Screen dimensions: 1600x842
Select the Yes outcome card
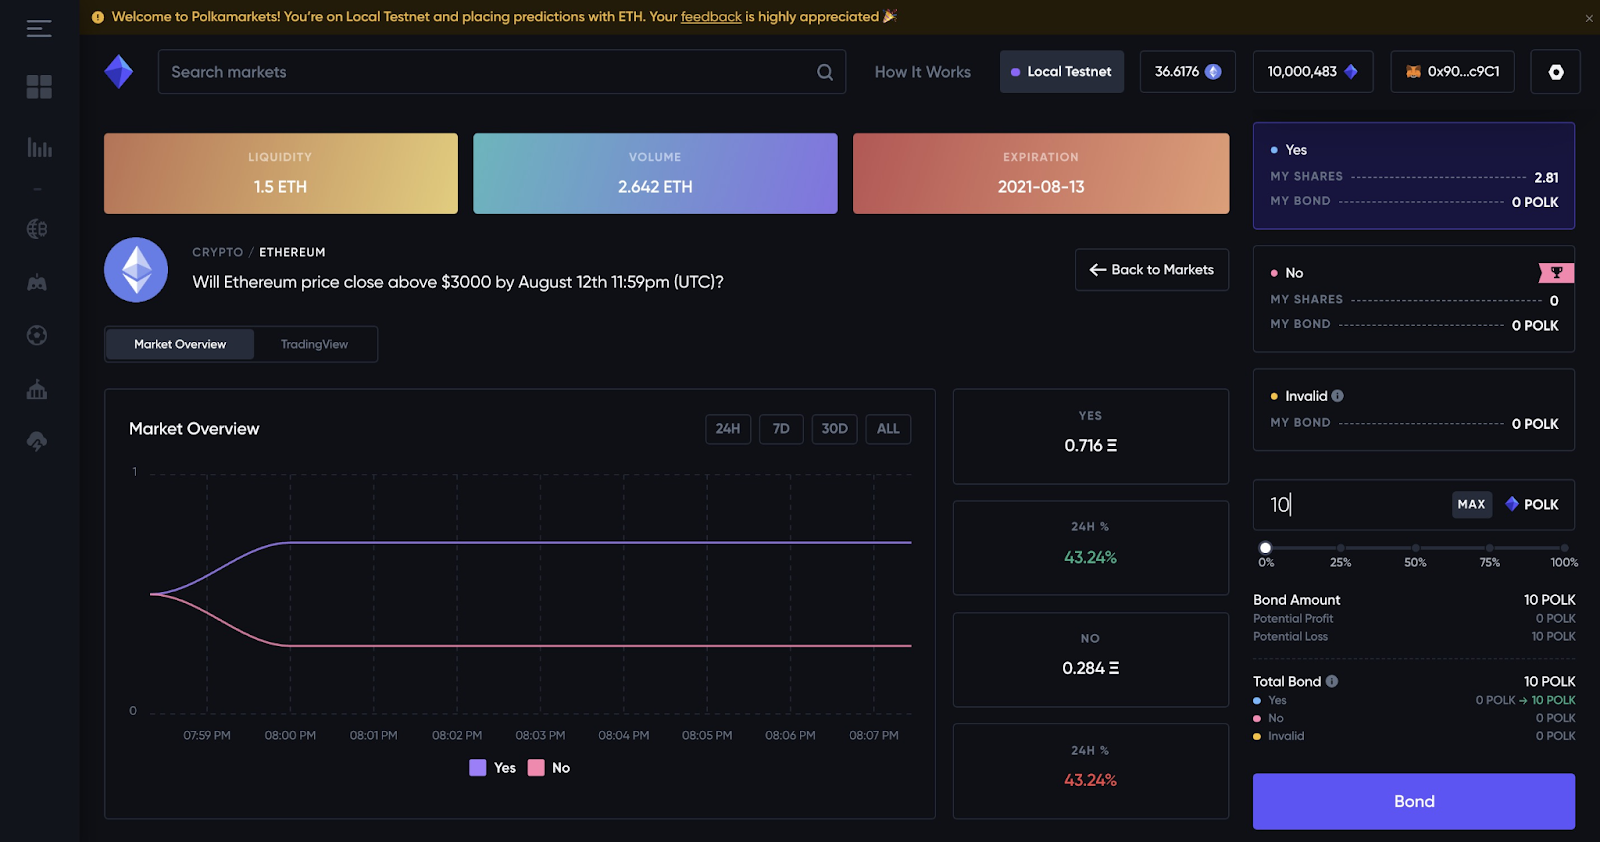(x=1414, y=176)
